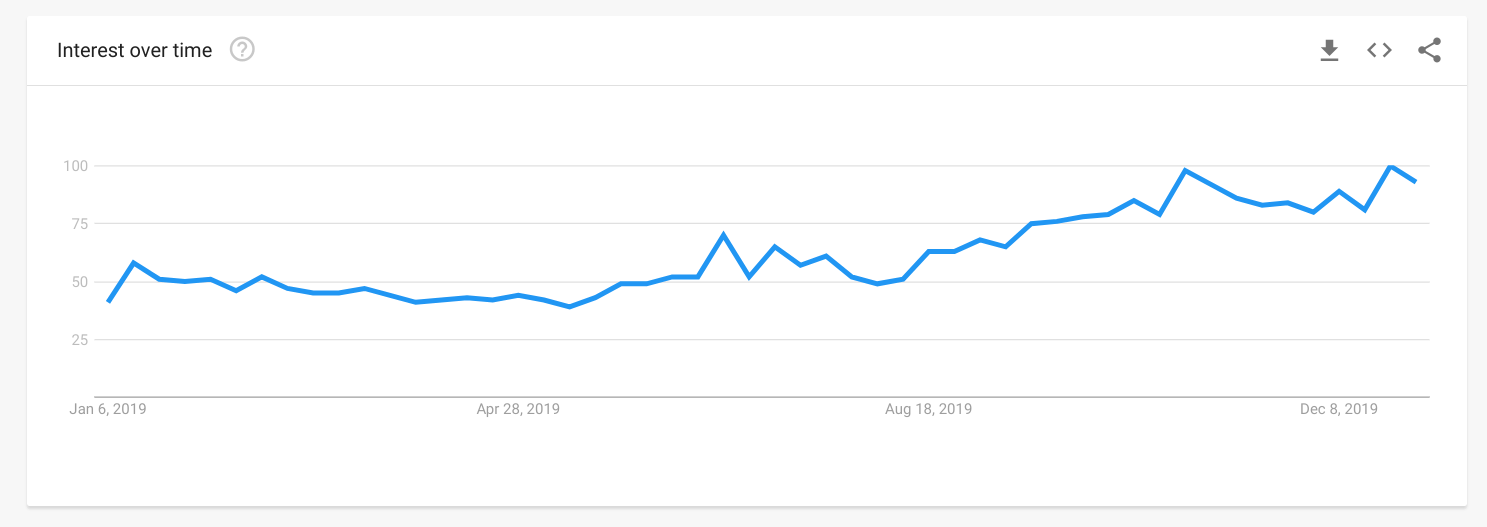
Task: Click the help question mark icon
Action: point(242,49)
